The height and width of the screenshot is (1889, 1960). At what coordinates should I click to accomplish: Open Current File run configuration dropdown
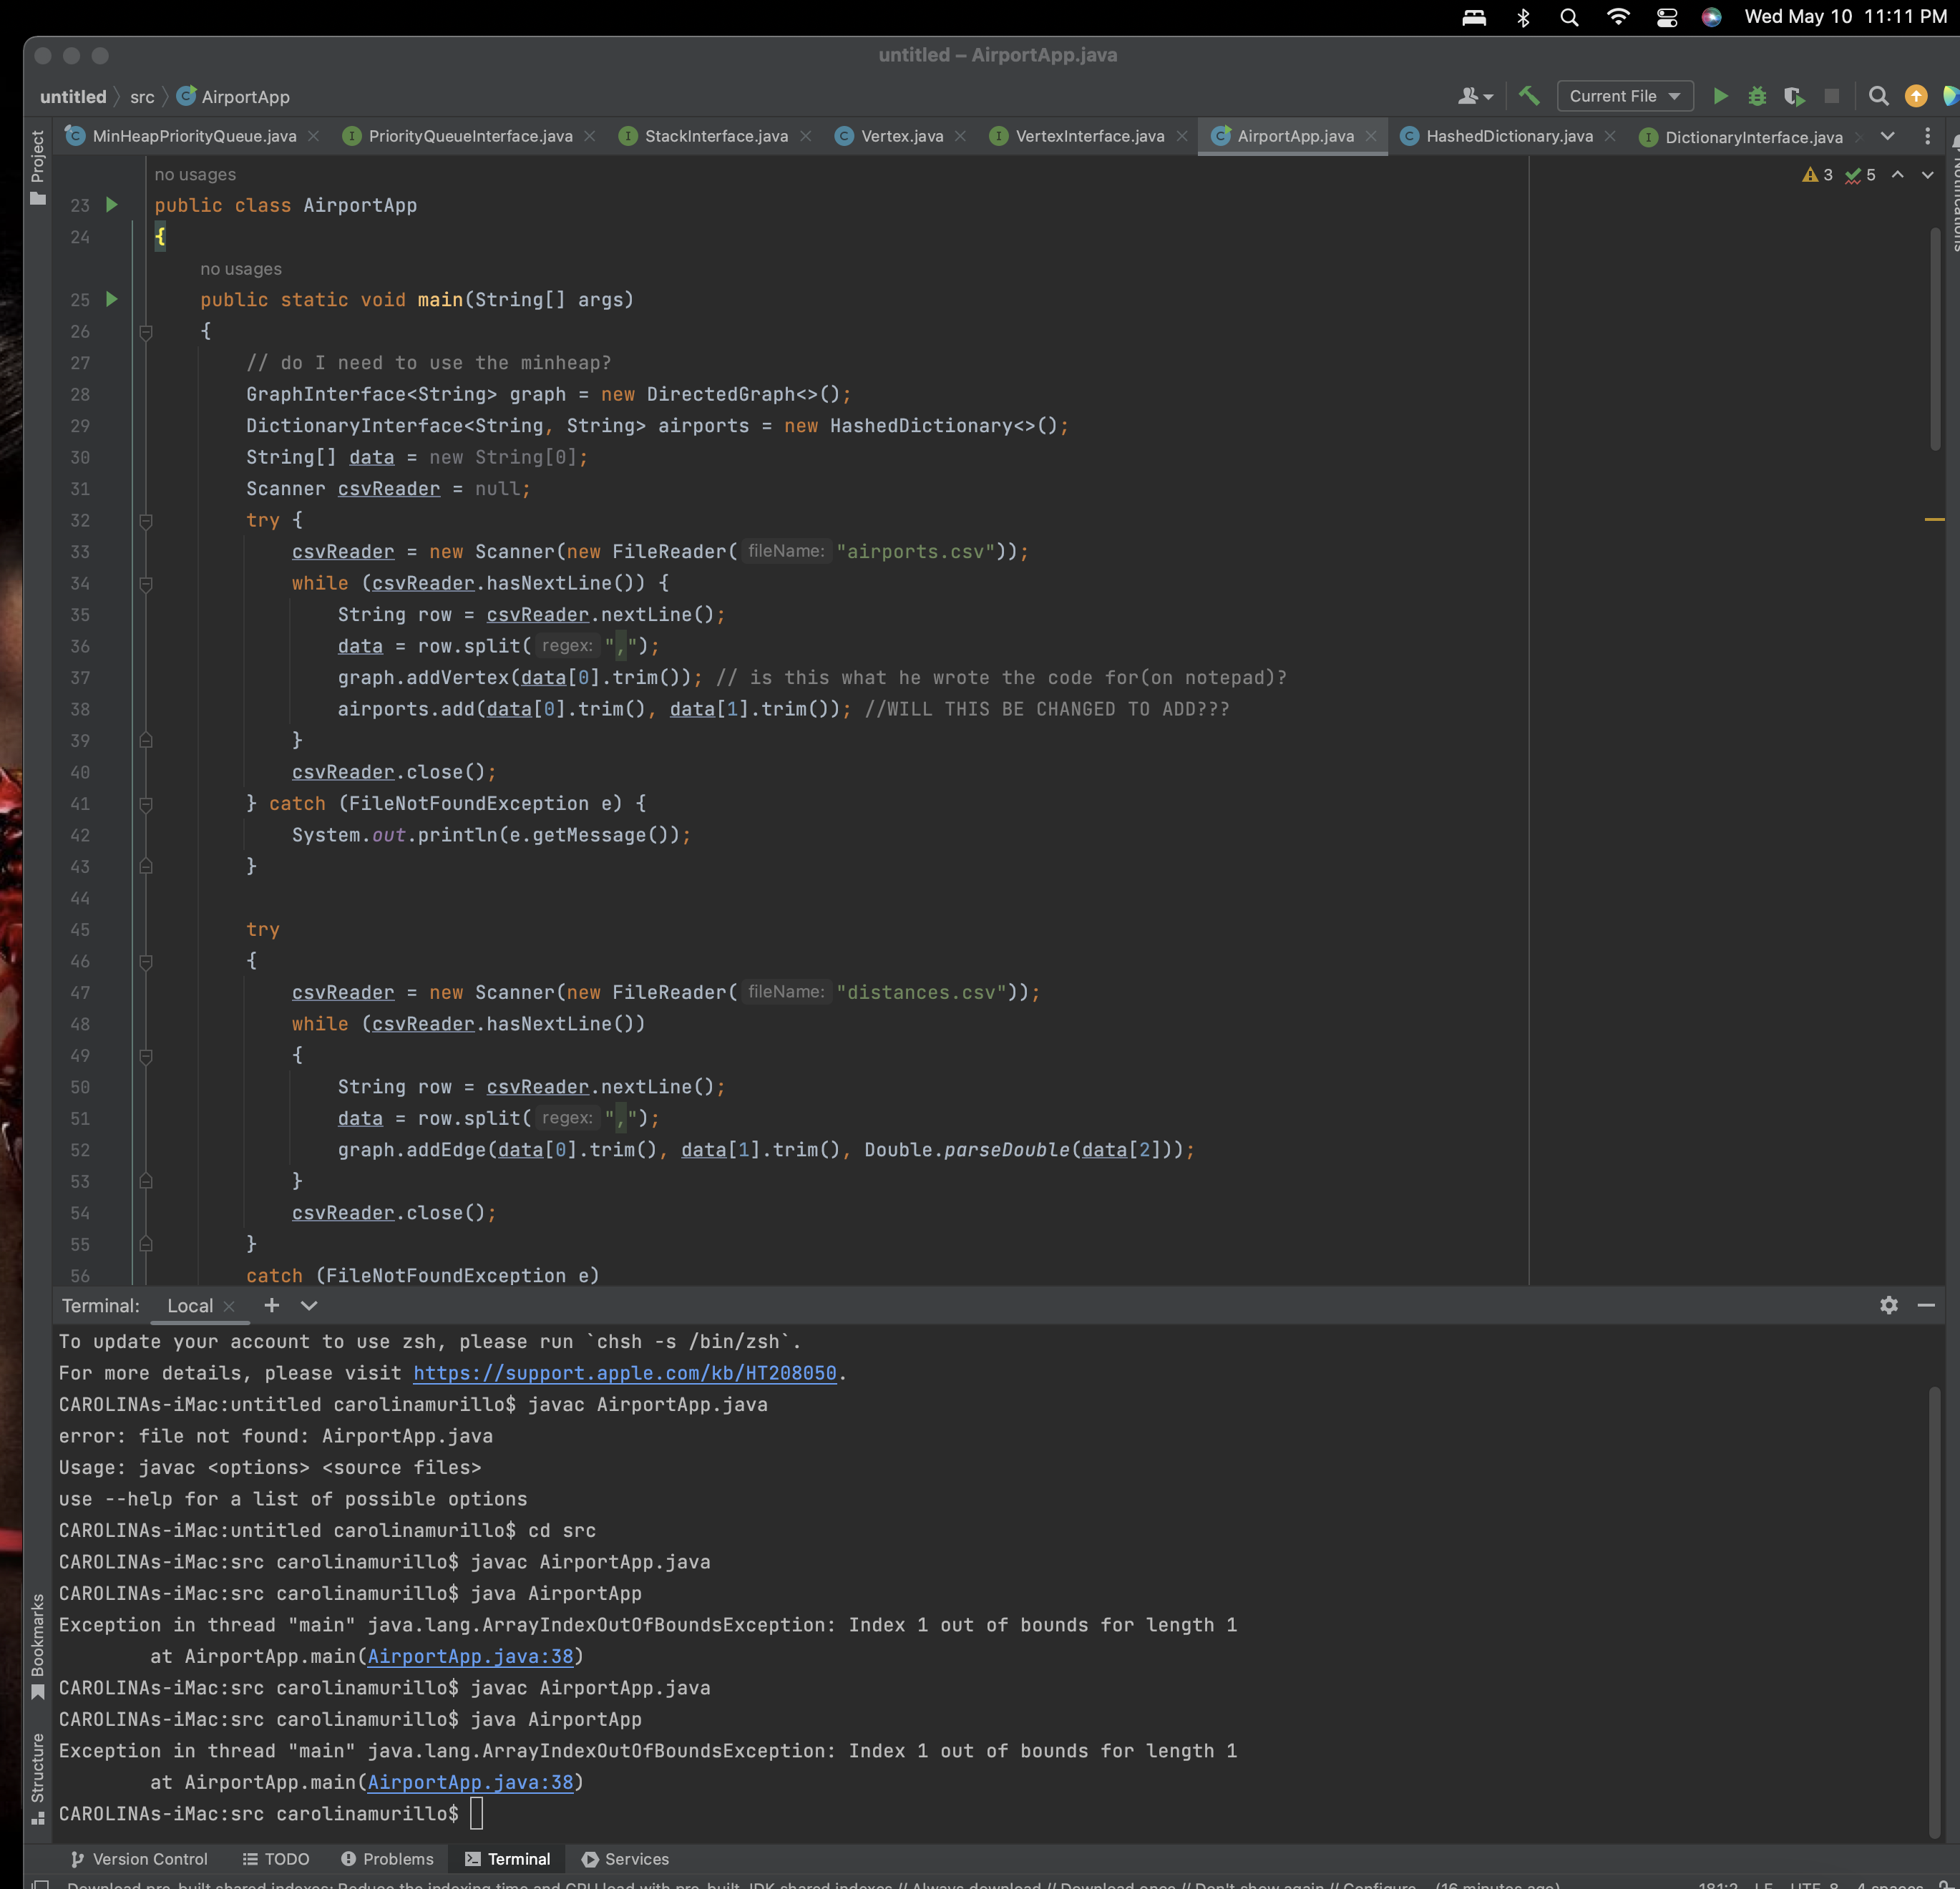pos(1624,96)
